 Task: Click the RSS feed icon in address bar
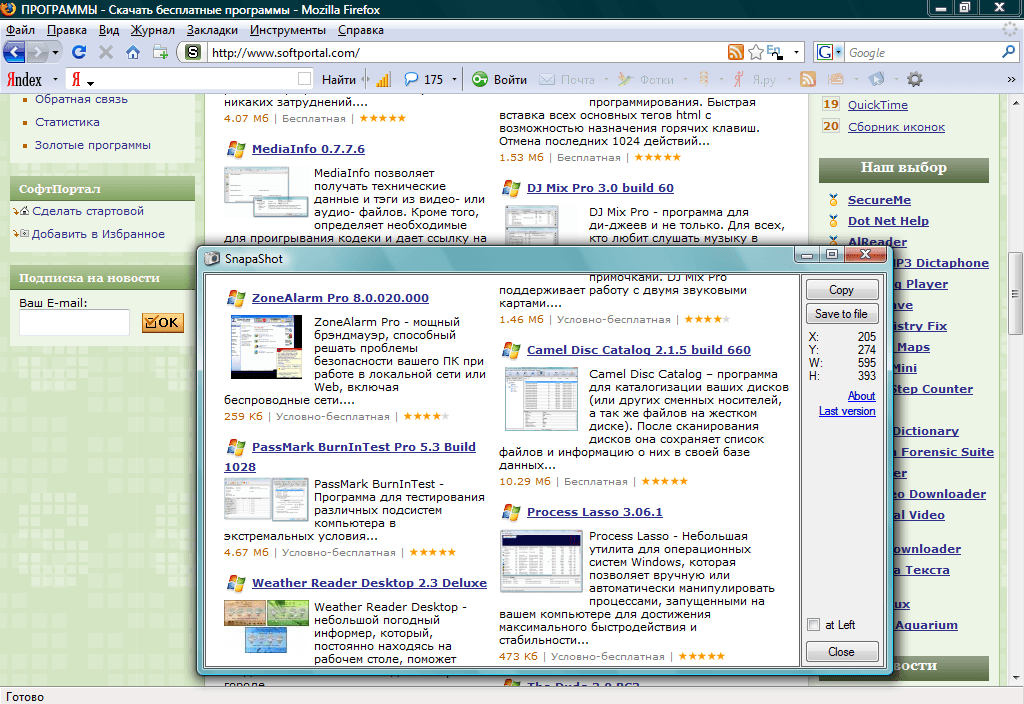click(736, 52)
